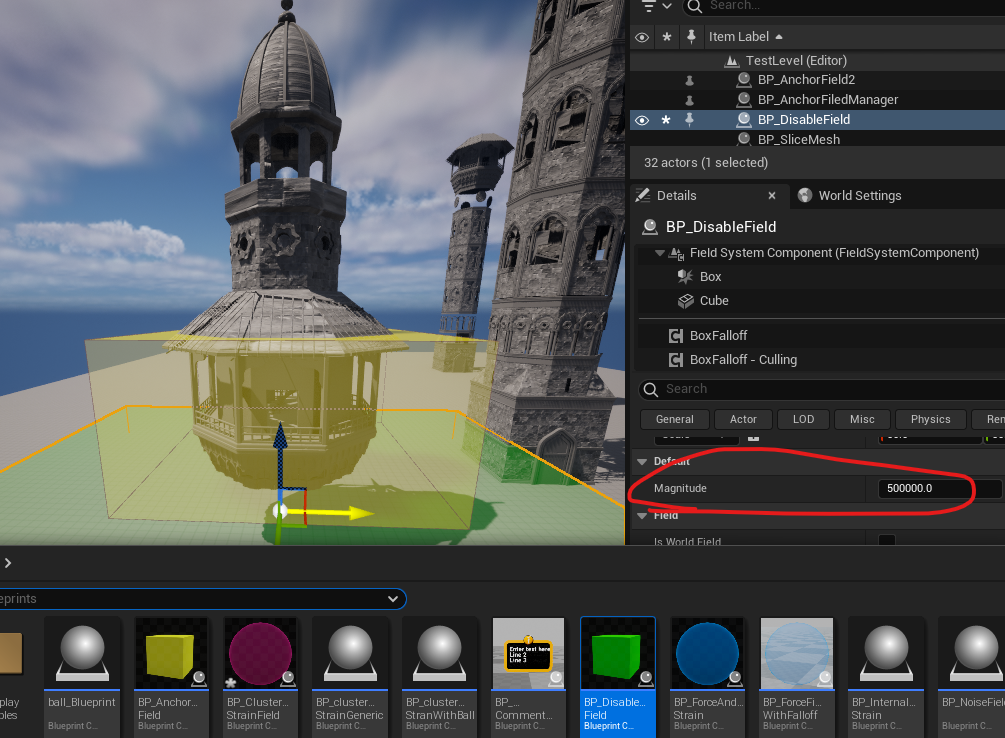
Task: Select BP_clusterStrainGeneric asset thumbnail
Action: [x=350, y=653]
